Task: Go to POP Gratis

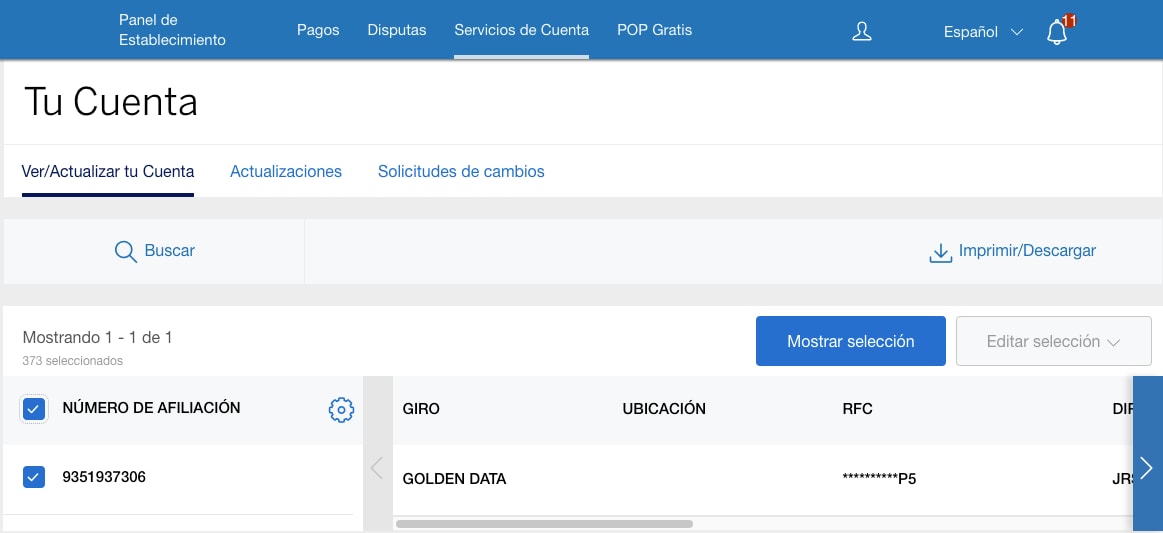Action: pyautogui.click(x=654, y=30)
